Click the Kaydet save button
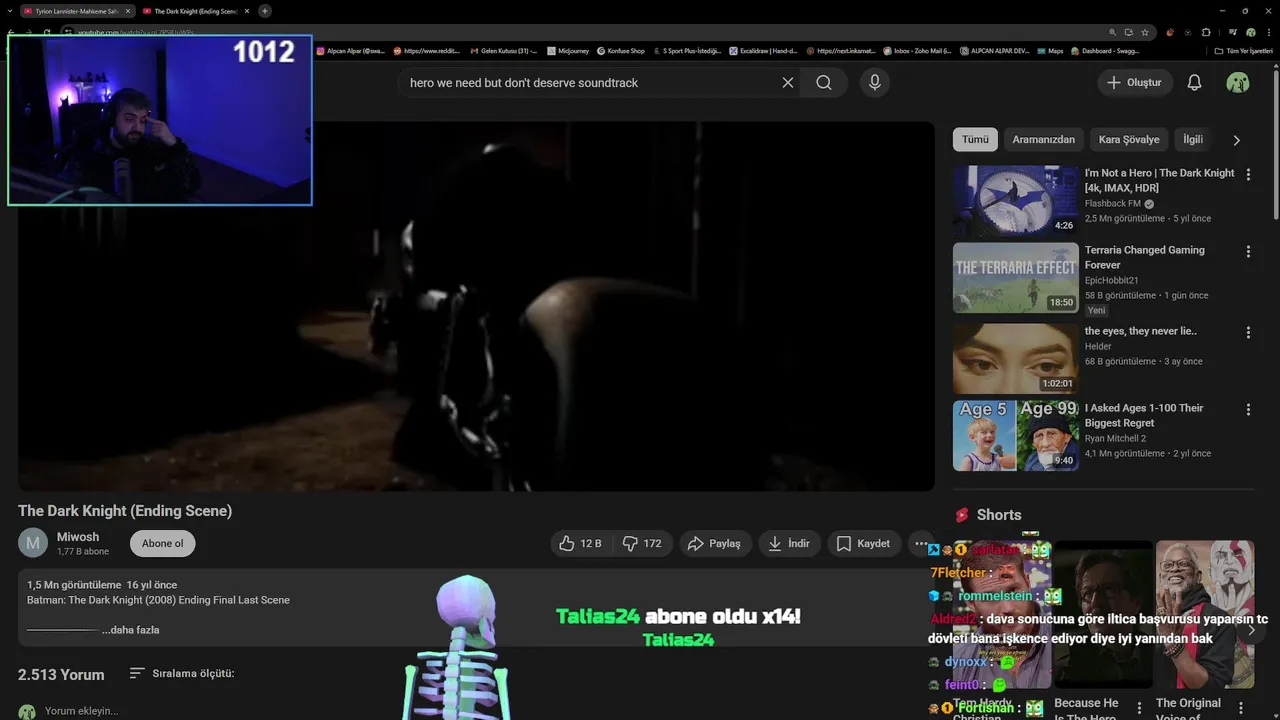This screenshot has height=720, width=1280. (863, 544)
